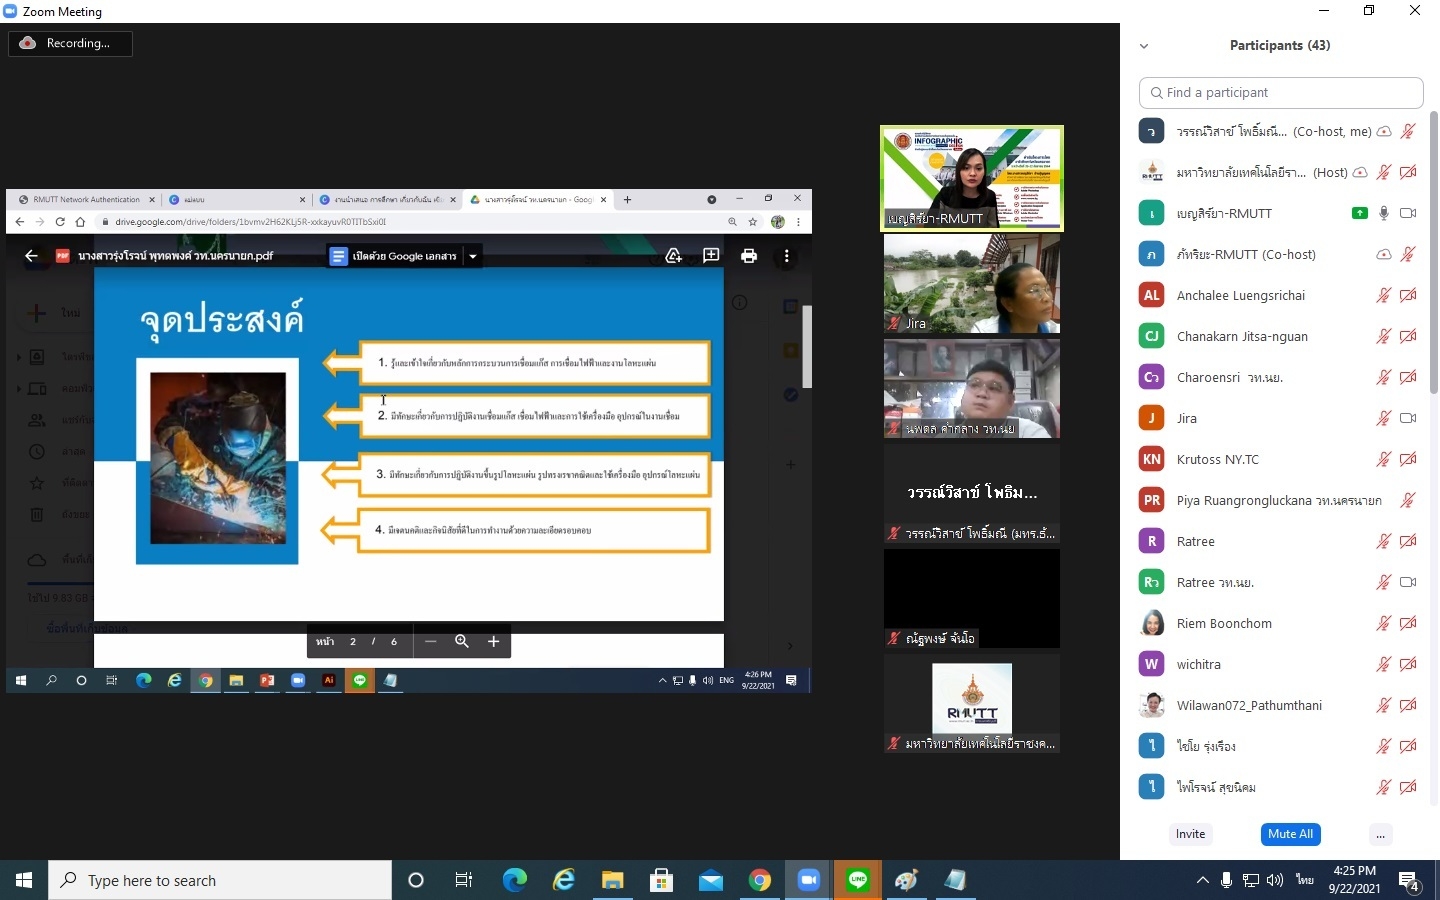Image resolution: width=1440 pixels, height=900 pixels.
Task: Click the Invite button
Action: (1190, 834)
